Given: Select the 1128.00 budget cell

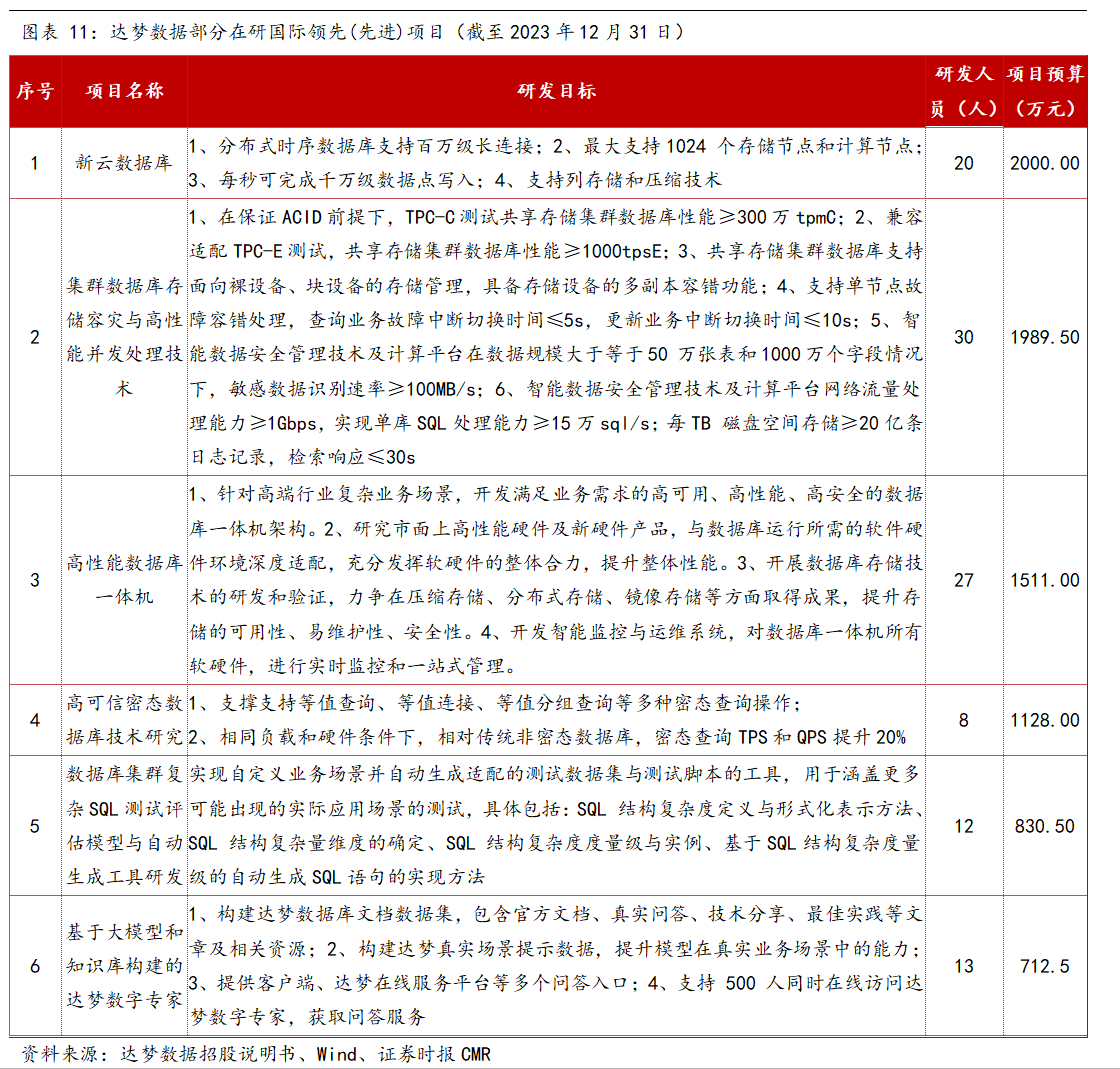Looking at the screenshot, I should point(1045,720).
